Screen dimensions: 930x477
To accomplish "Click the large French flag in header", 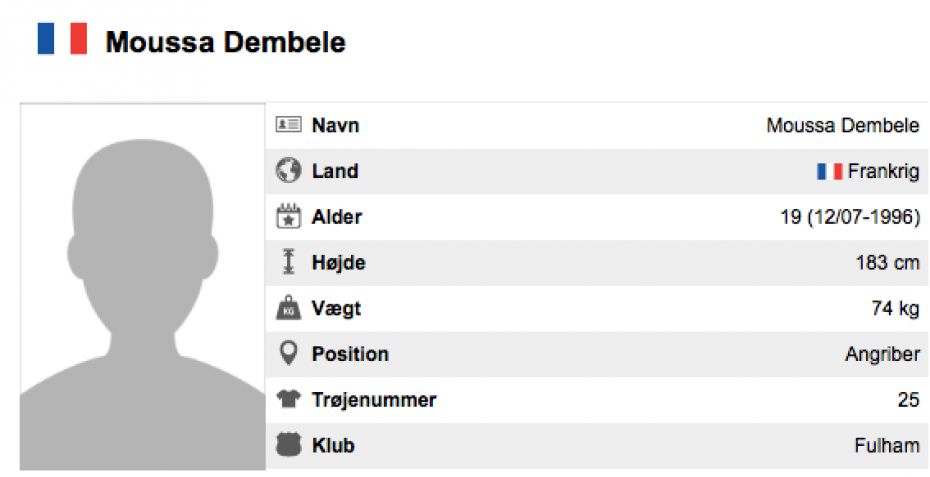I will 62,40.
